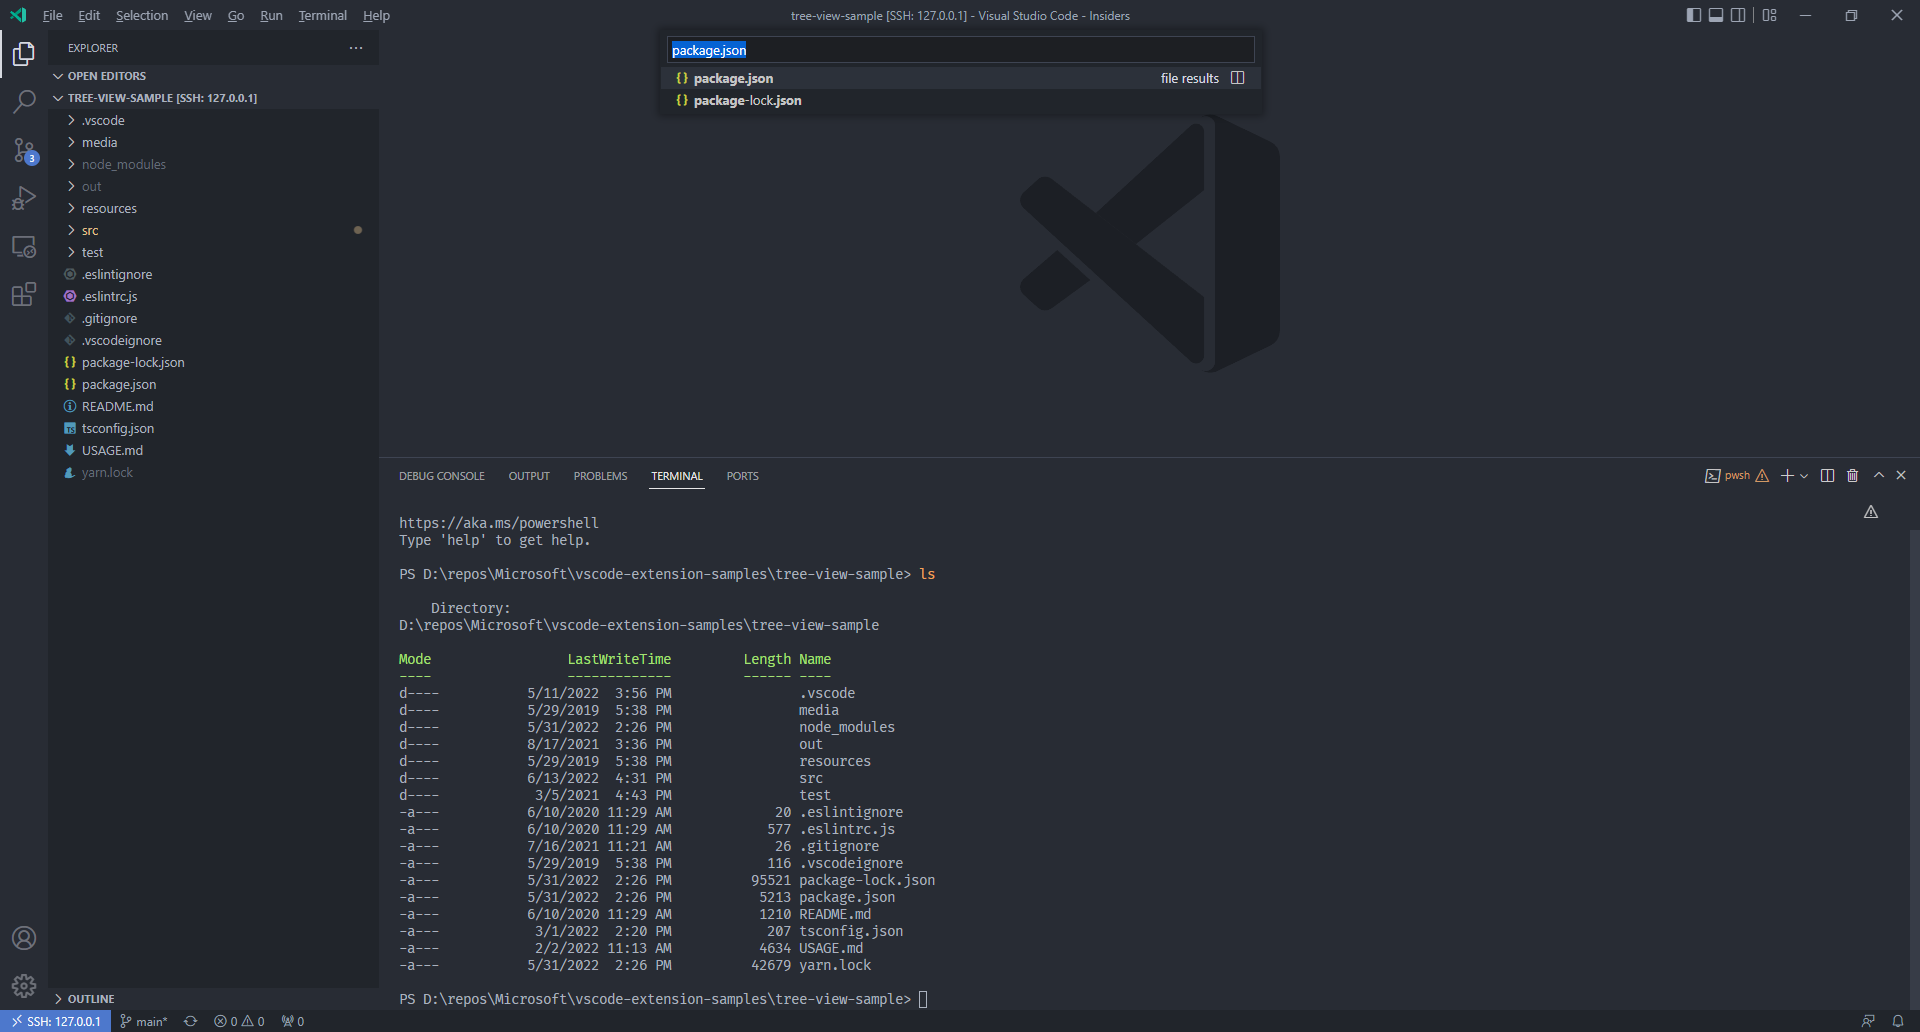Split the terminal into two panes
Image resolution: width=1920 pixels, height=1032 pixels.
coord(1827,475)
